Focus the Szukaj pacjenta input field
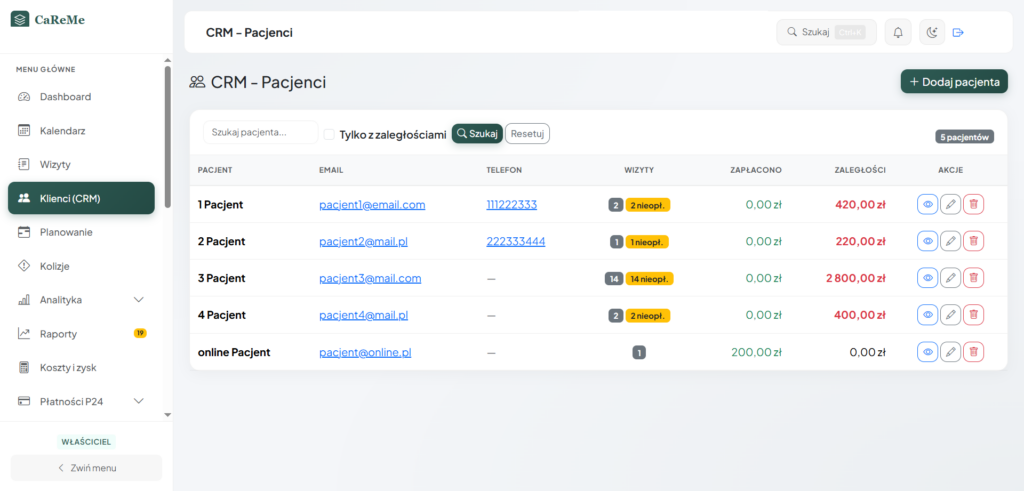 261,133
